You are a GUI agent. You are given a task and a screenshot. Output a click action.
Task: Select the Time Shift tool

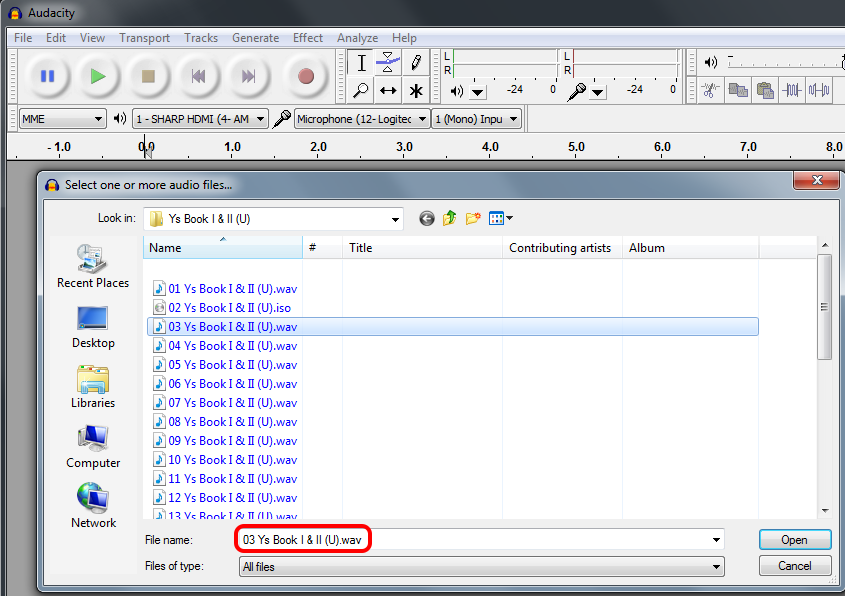click(x=388, y=90)
